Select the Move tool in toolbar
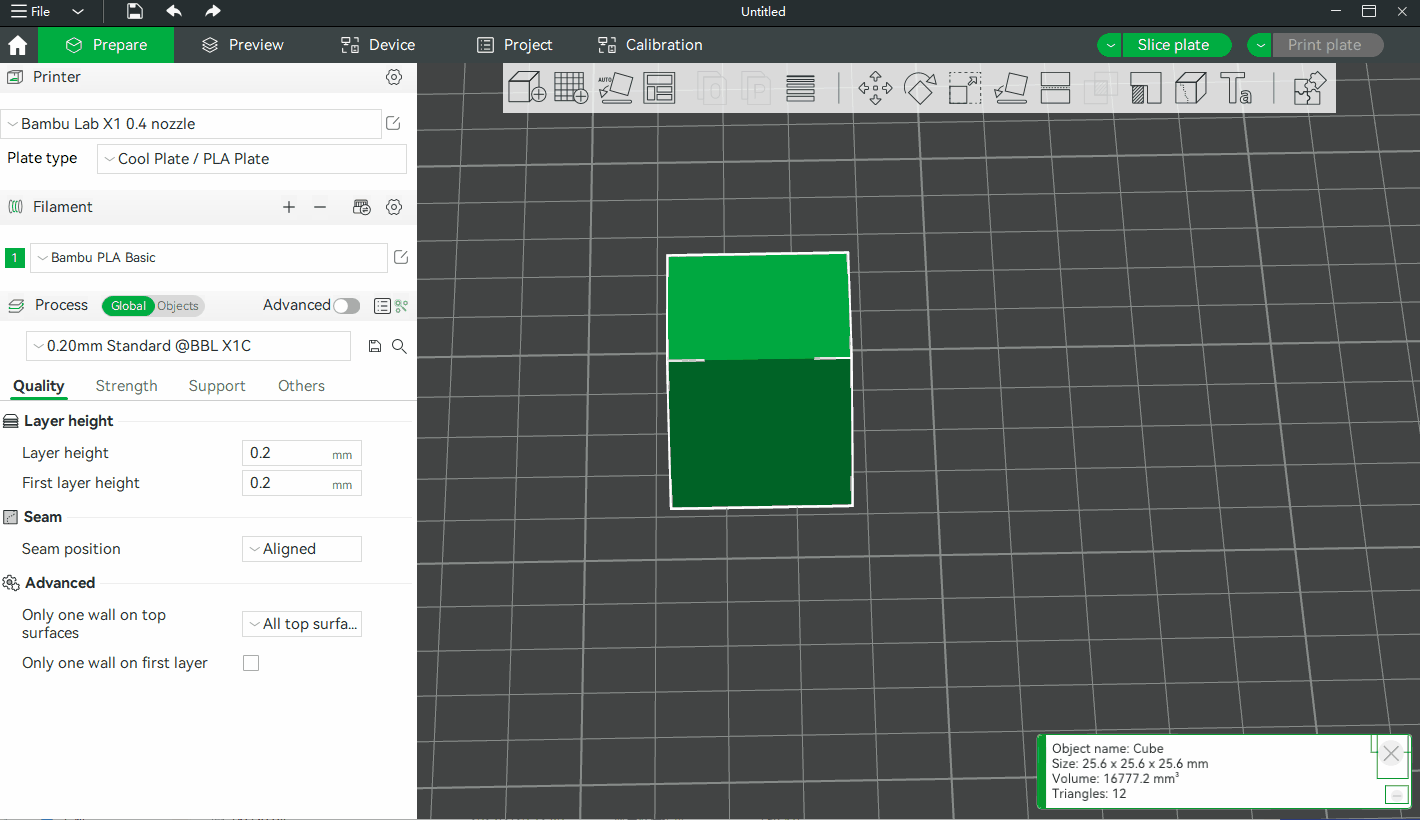The width and height of the screenshot is (1420, 820). point(875,88)
